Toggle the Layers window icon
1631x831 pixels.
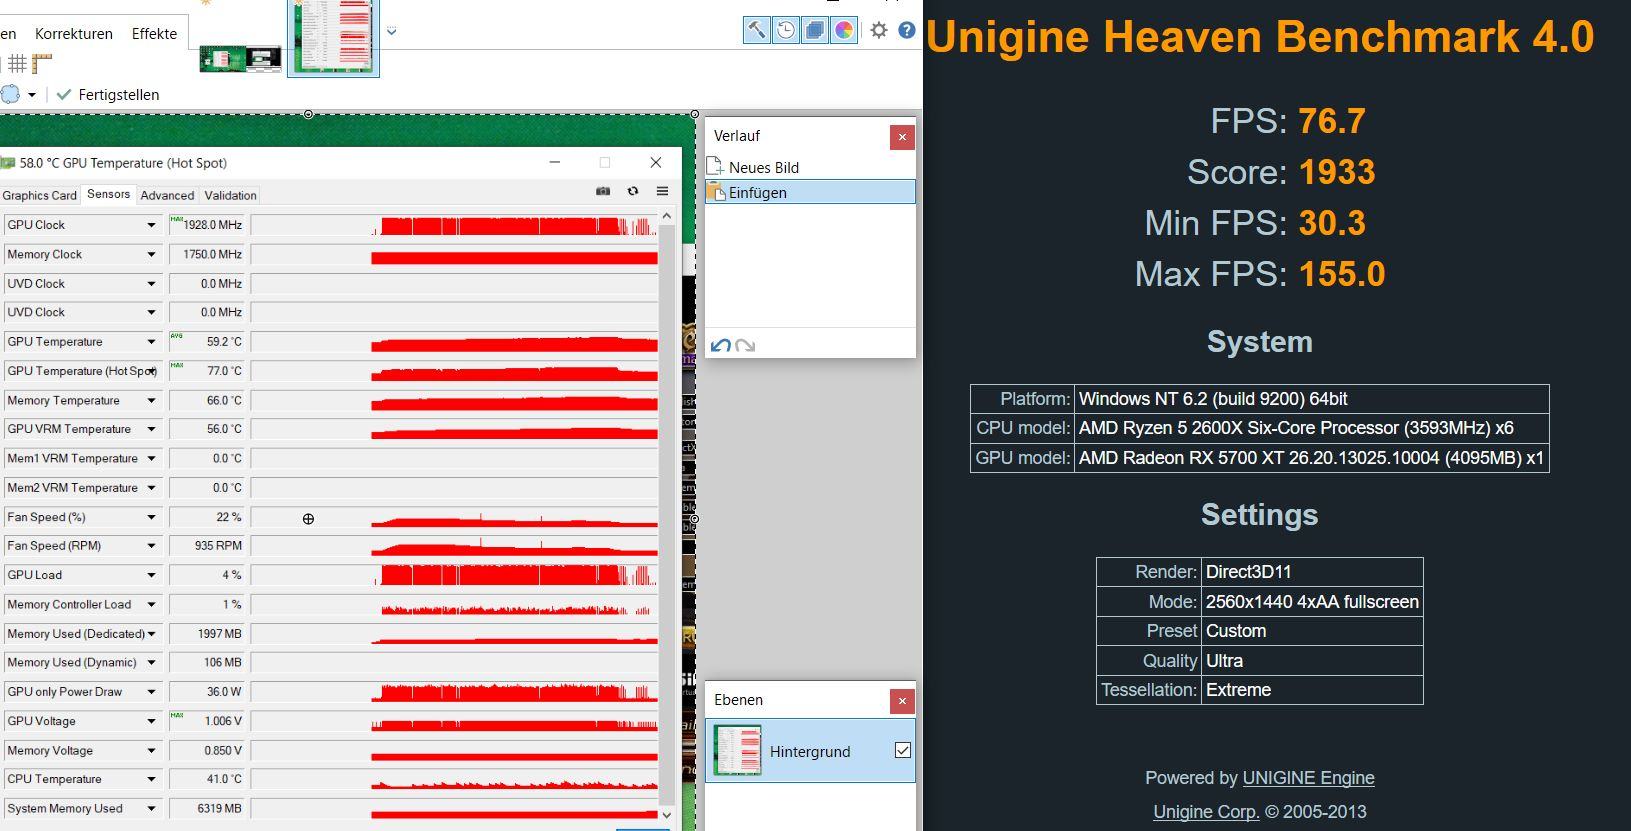click(815, 30)
